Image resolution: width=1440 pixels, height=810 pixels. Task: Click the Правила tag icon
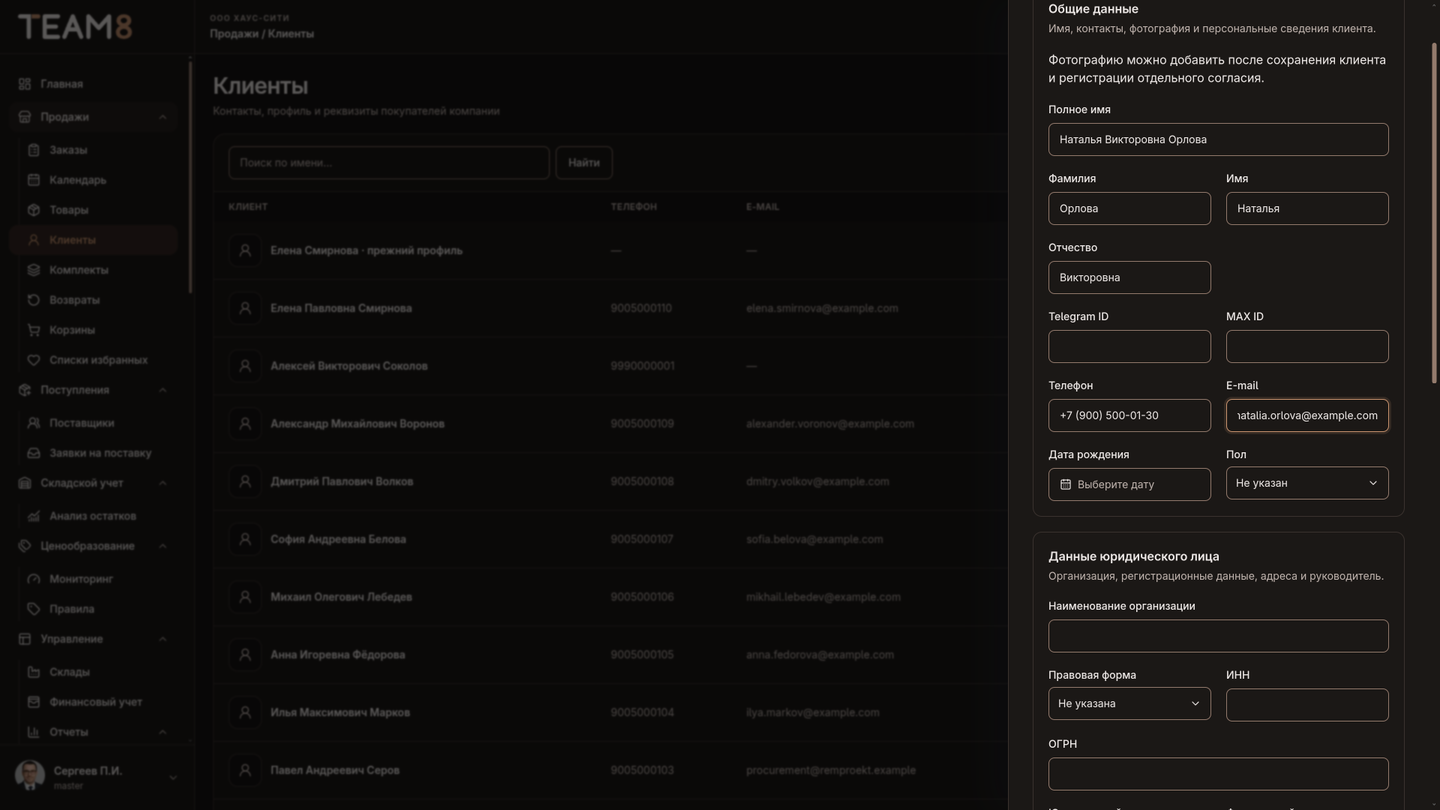tap(33, 609)
